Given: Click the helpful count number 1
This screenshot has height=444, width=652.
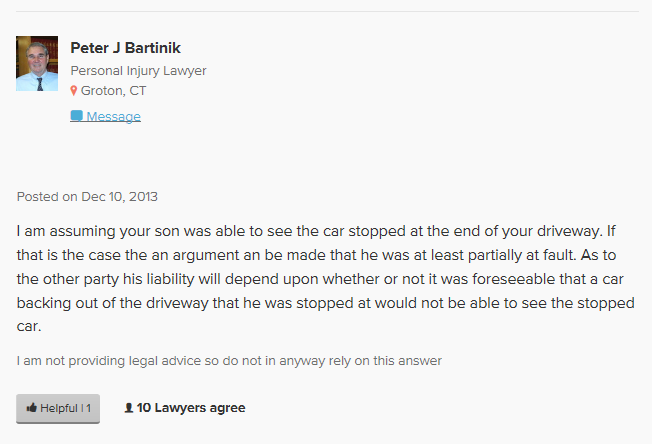Looking at the screenshot, I should pyautogui.click(x=88, y=408).
